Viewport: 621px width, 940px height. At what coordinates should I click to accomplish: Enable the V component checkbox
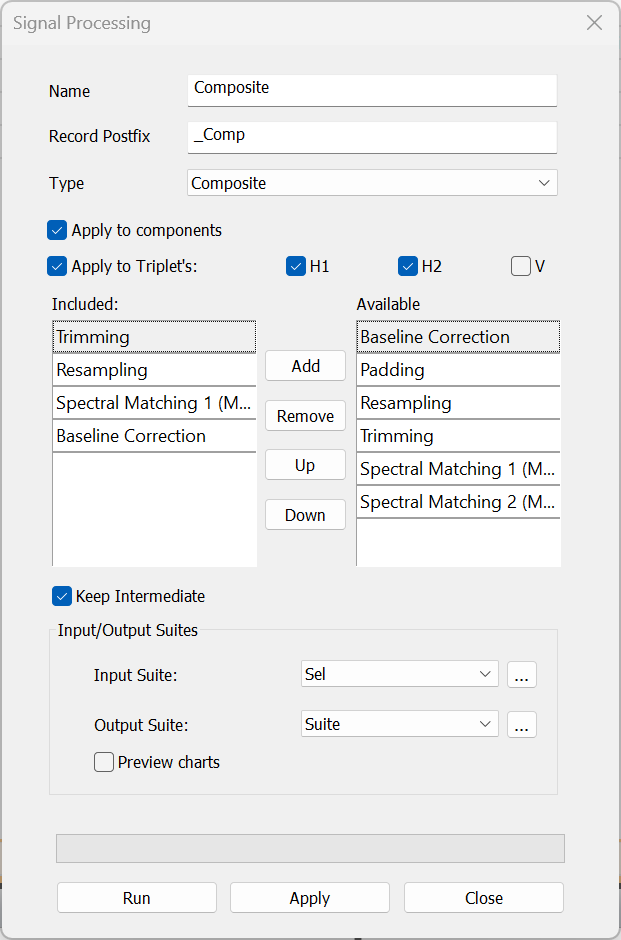pyautogui.click(x=520, y=266)
